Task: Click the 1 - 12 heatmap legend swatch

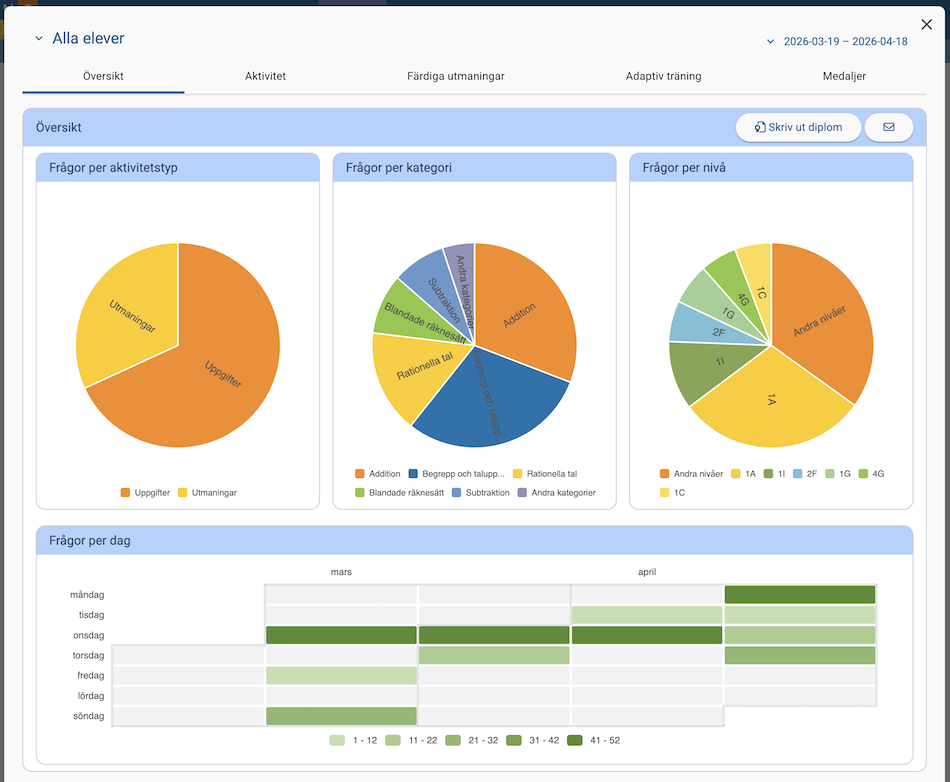Action: pyautogui.click(x=337, y=740)
